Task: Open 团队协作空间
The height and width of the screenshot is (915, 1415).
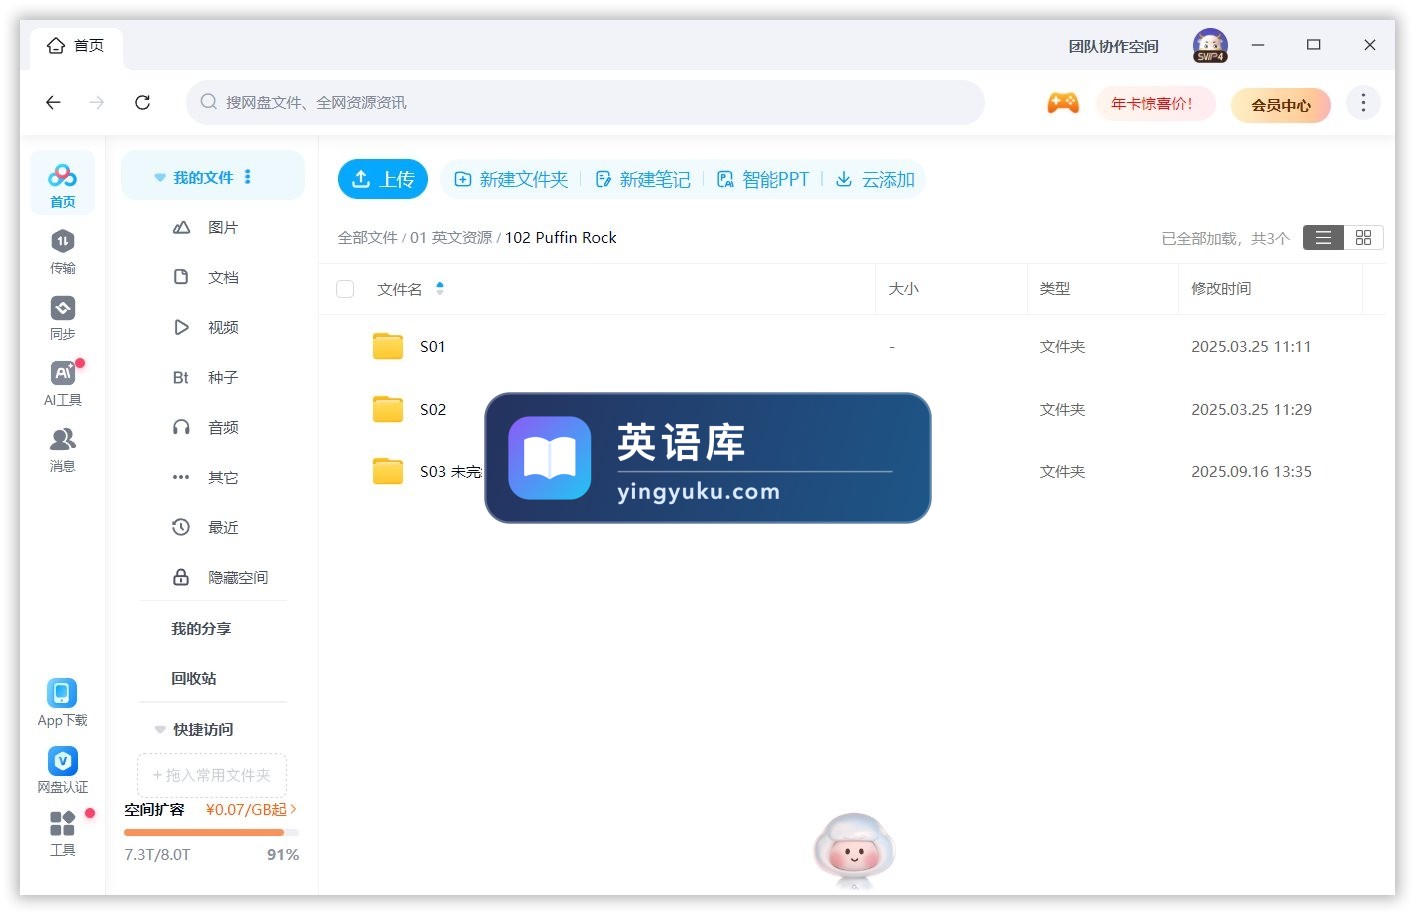Action: pyautogui.click(x=1113, y=46)
